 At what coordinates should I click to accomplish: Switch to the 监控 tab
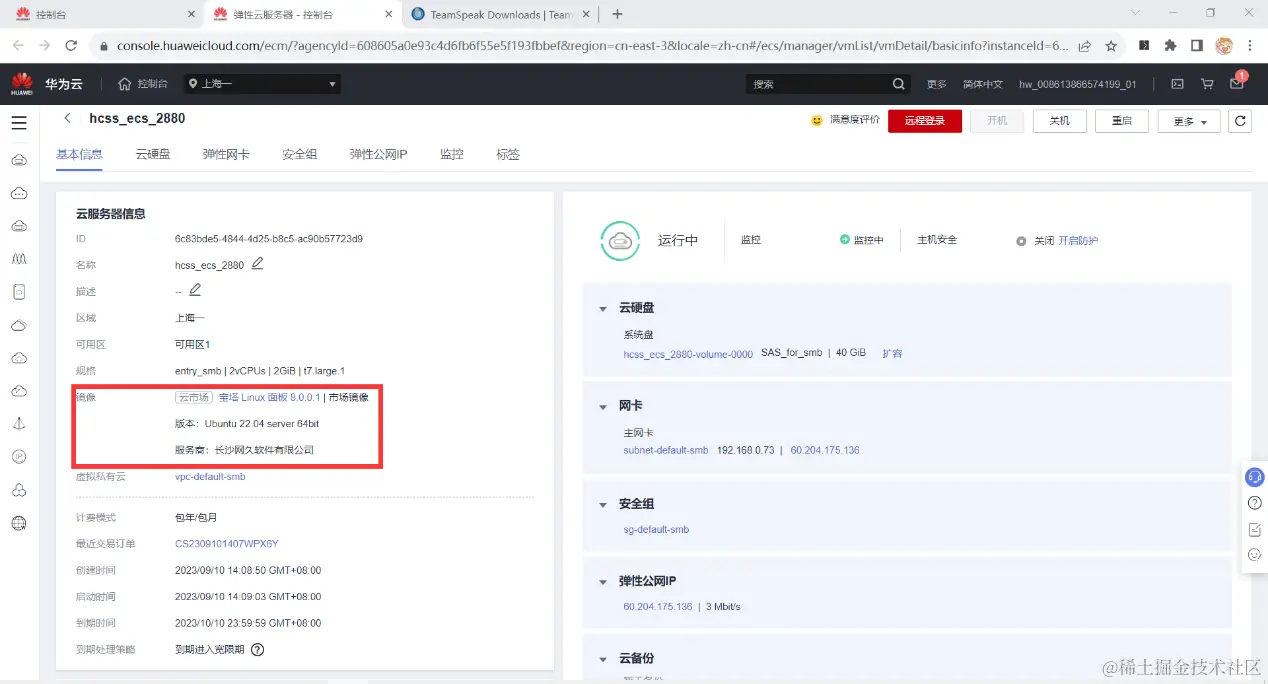click(x=452, y=154)
